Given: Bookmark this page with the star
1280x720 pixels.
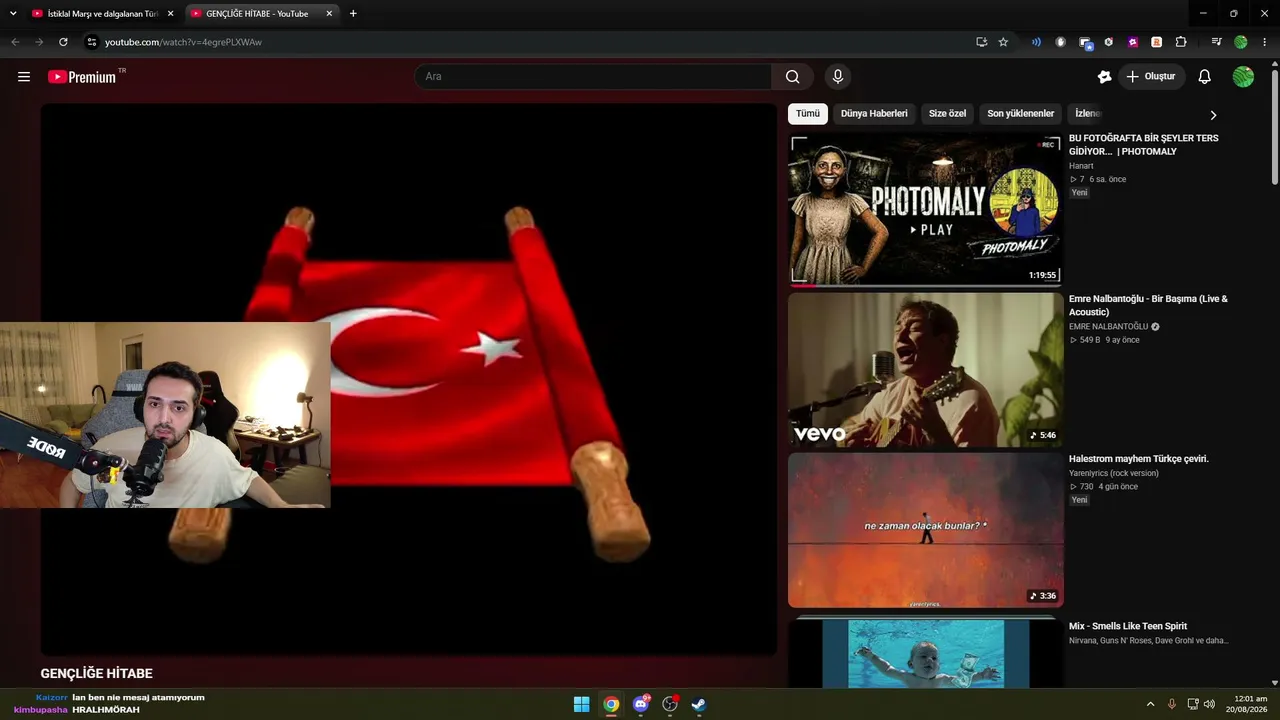Looking at the screenshot, I should coord(1003,42).
